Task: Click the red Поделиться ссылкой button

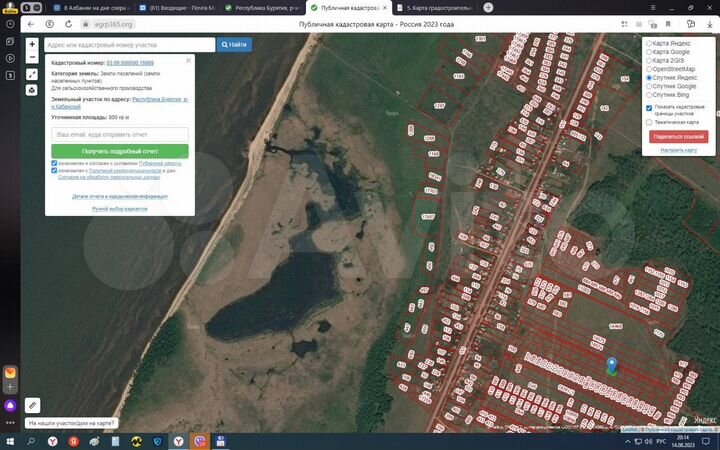Action: [678, 136]
